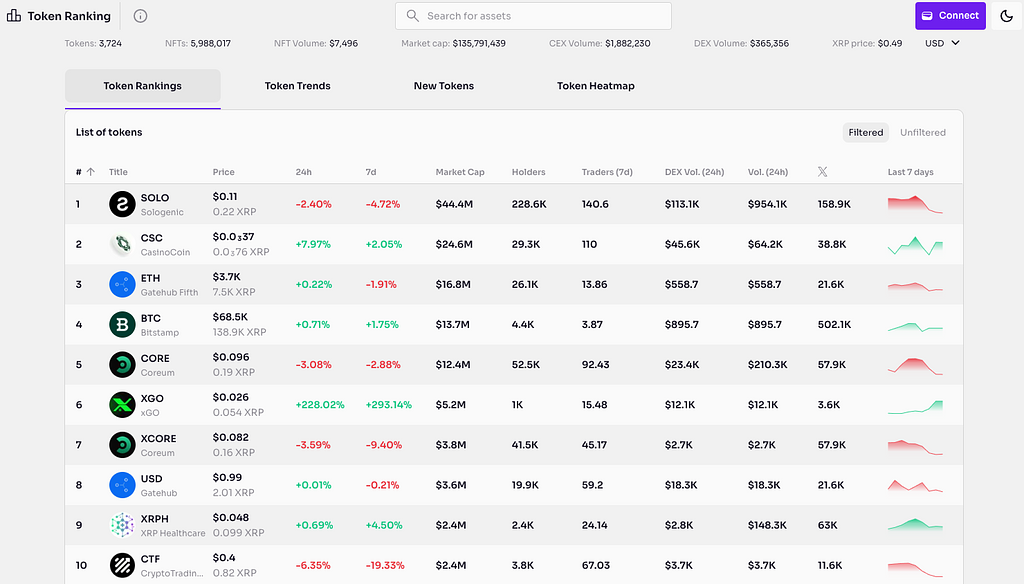Click the XRP Healthcare token icon

[x=122, y=525]
